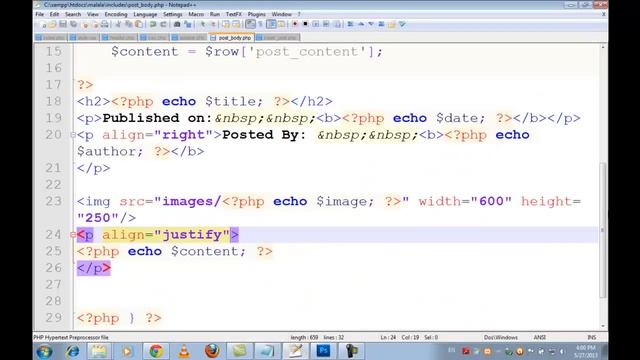This screenshot has height=360, width=640.
Task: Click the Save All toolbar icon
Action: click(x=74, y=24)
